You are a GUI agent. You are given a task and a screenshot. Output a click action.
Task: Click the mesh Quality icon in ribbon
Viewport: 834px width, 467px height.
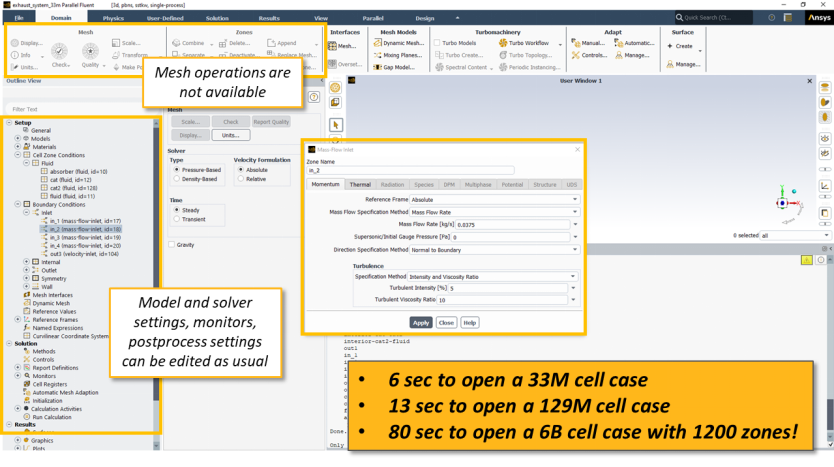(x=90, y=52)
